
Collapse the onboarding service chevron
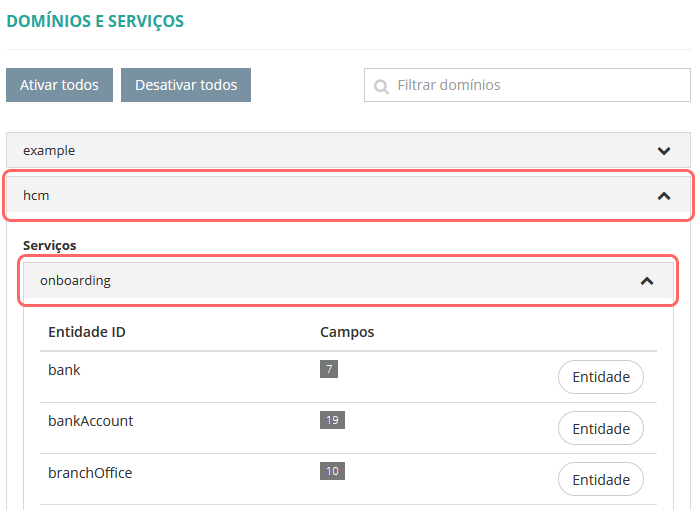pos(647,281)
